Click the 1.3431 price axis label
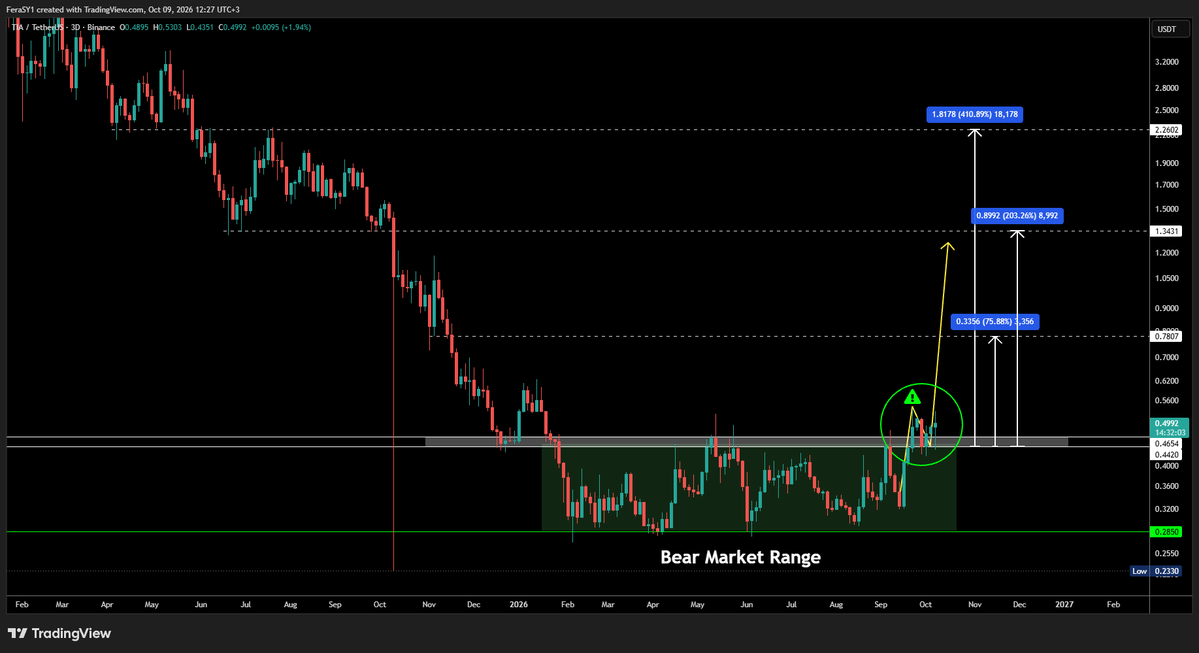This screenshot has height=653, width=1199. 1166,231
